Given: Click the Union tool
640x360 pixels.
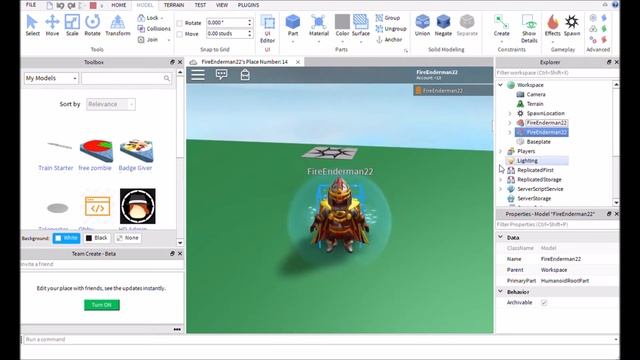Looking at the screenshot, I should click(x=422, y=25).
